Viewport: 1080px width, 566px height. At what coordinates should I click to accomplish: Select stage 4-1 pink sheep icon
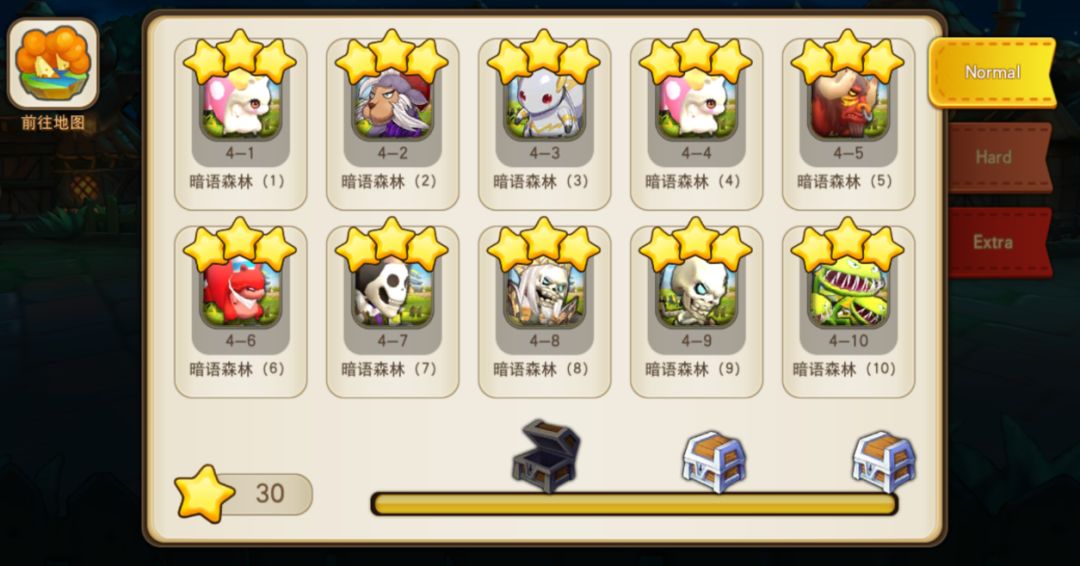pos(240,103)
